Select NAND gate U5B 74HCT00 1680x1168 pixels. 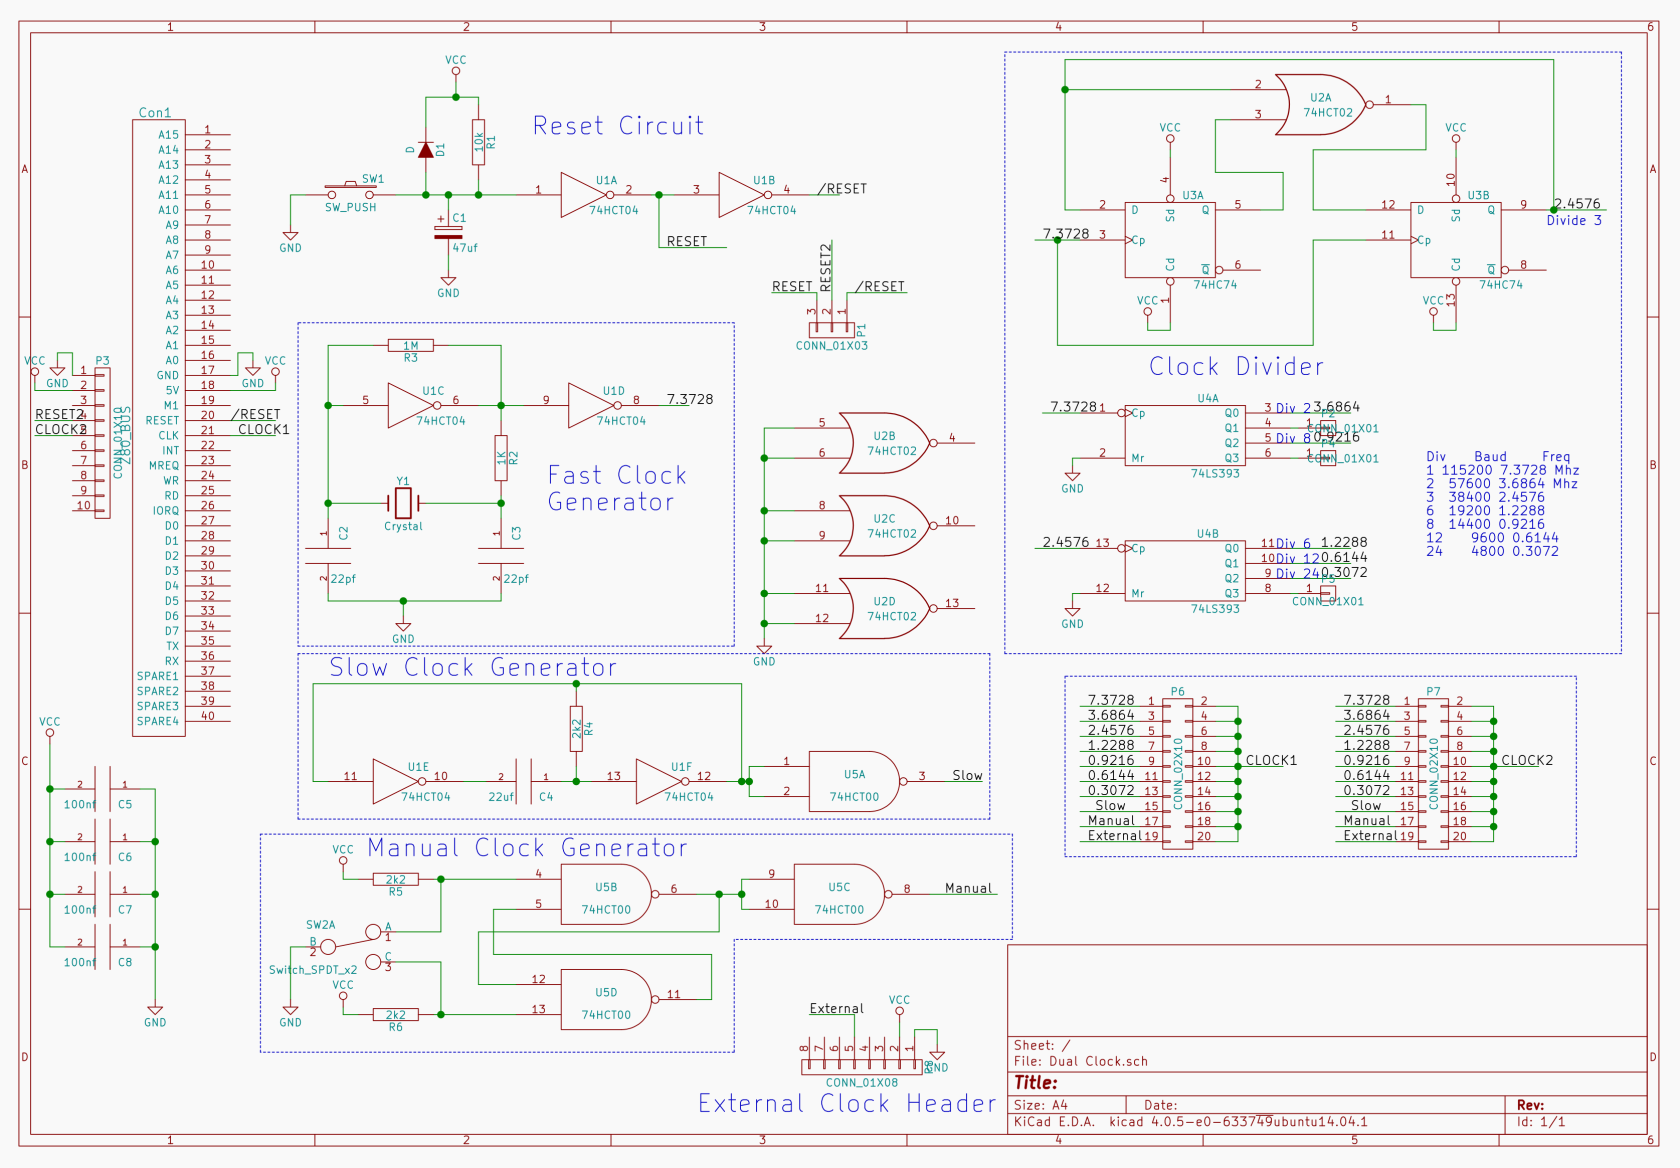point(604,894)
